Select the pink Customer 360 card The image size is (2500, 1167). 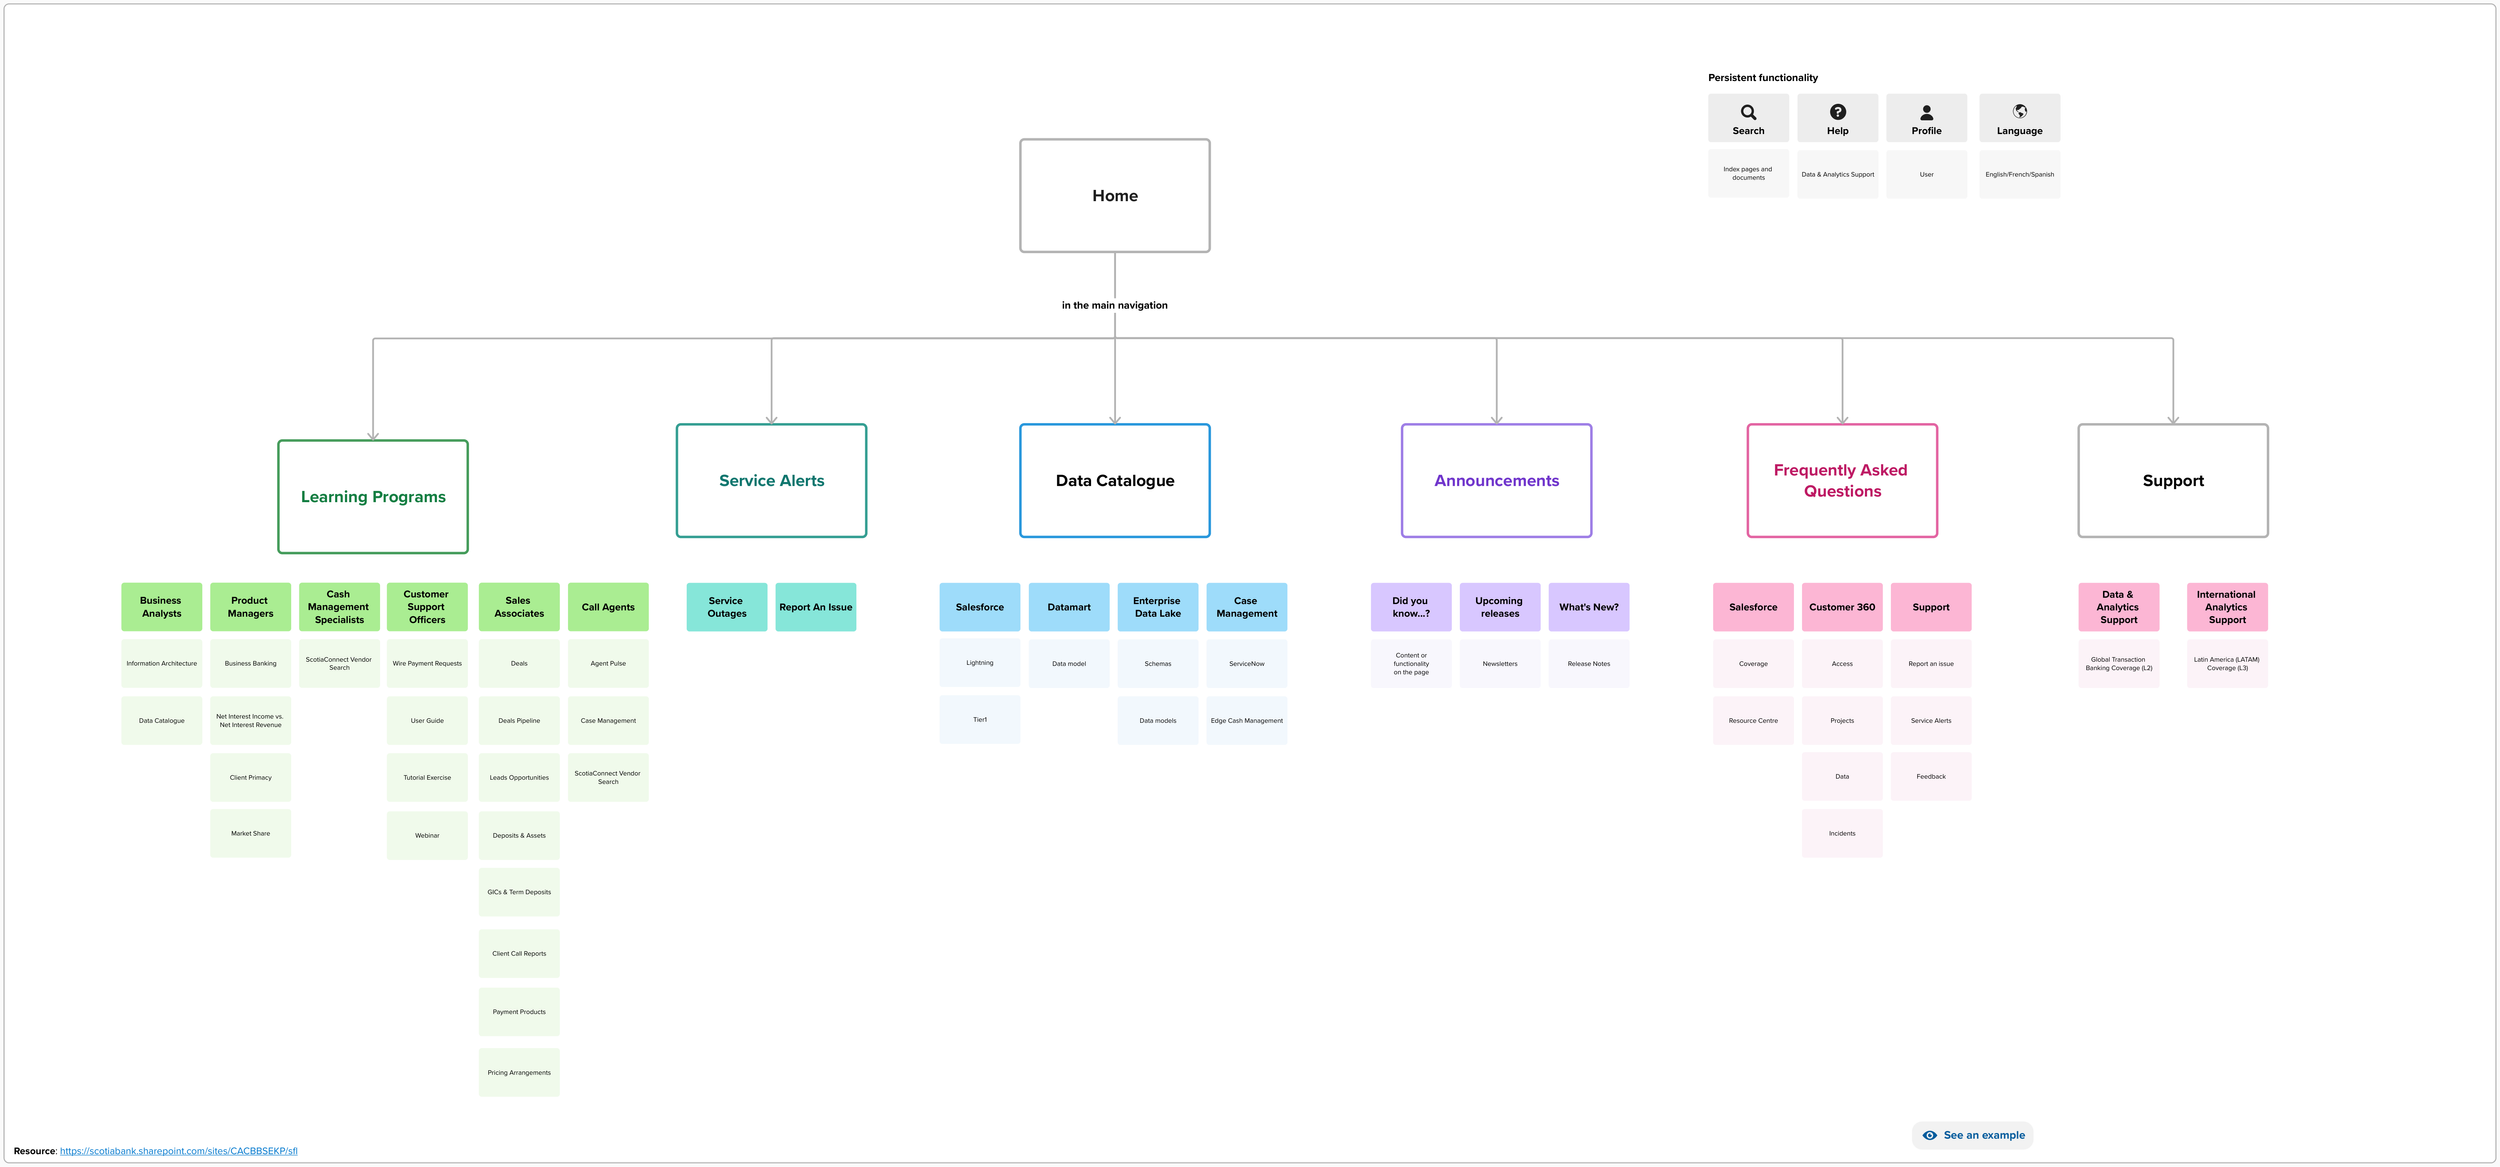point(1841,607)
